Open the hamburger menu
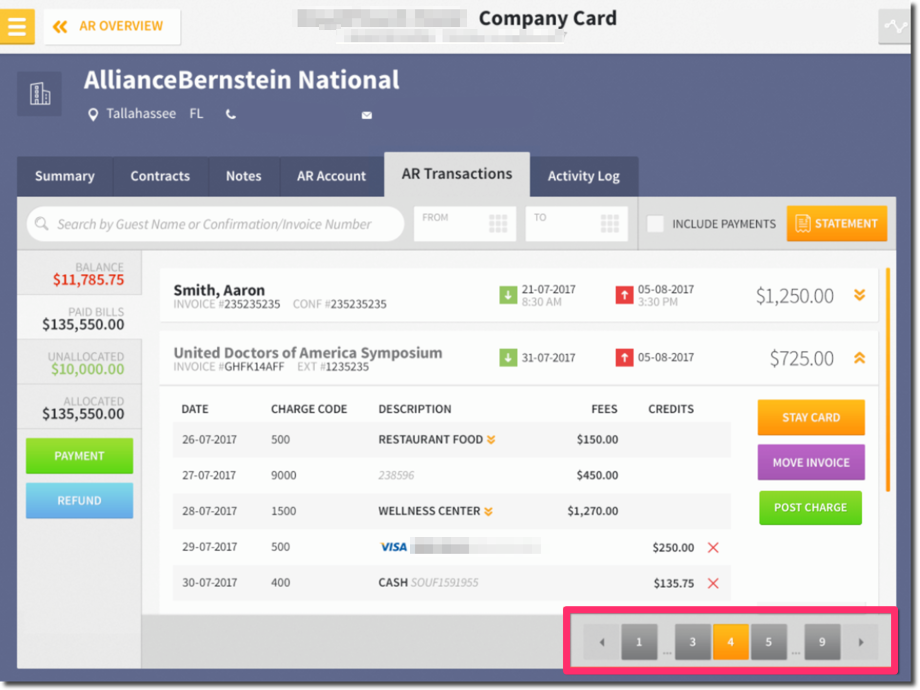The image size is (920, 690). [16, 26]
